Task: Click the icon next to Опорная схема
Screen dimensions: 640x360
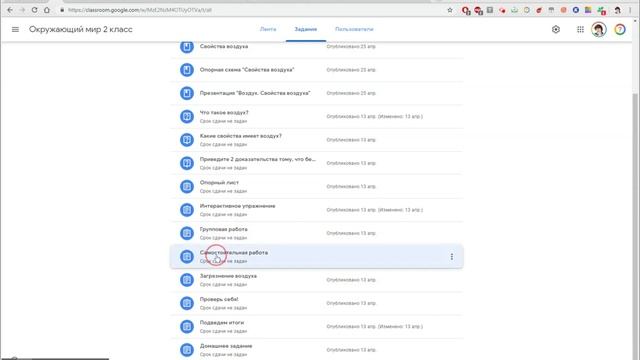Action: pos(187,70)
